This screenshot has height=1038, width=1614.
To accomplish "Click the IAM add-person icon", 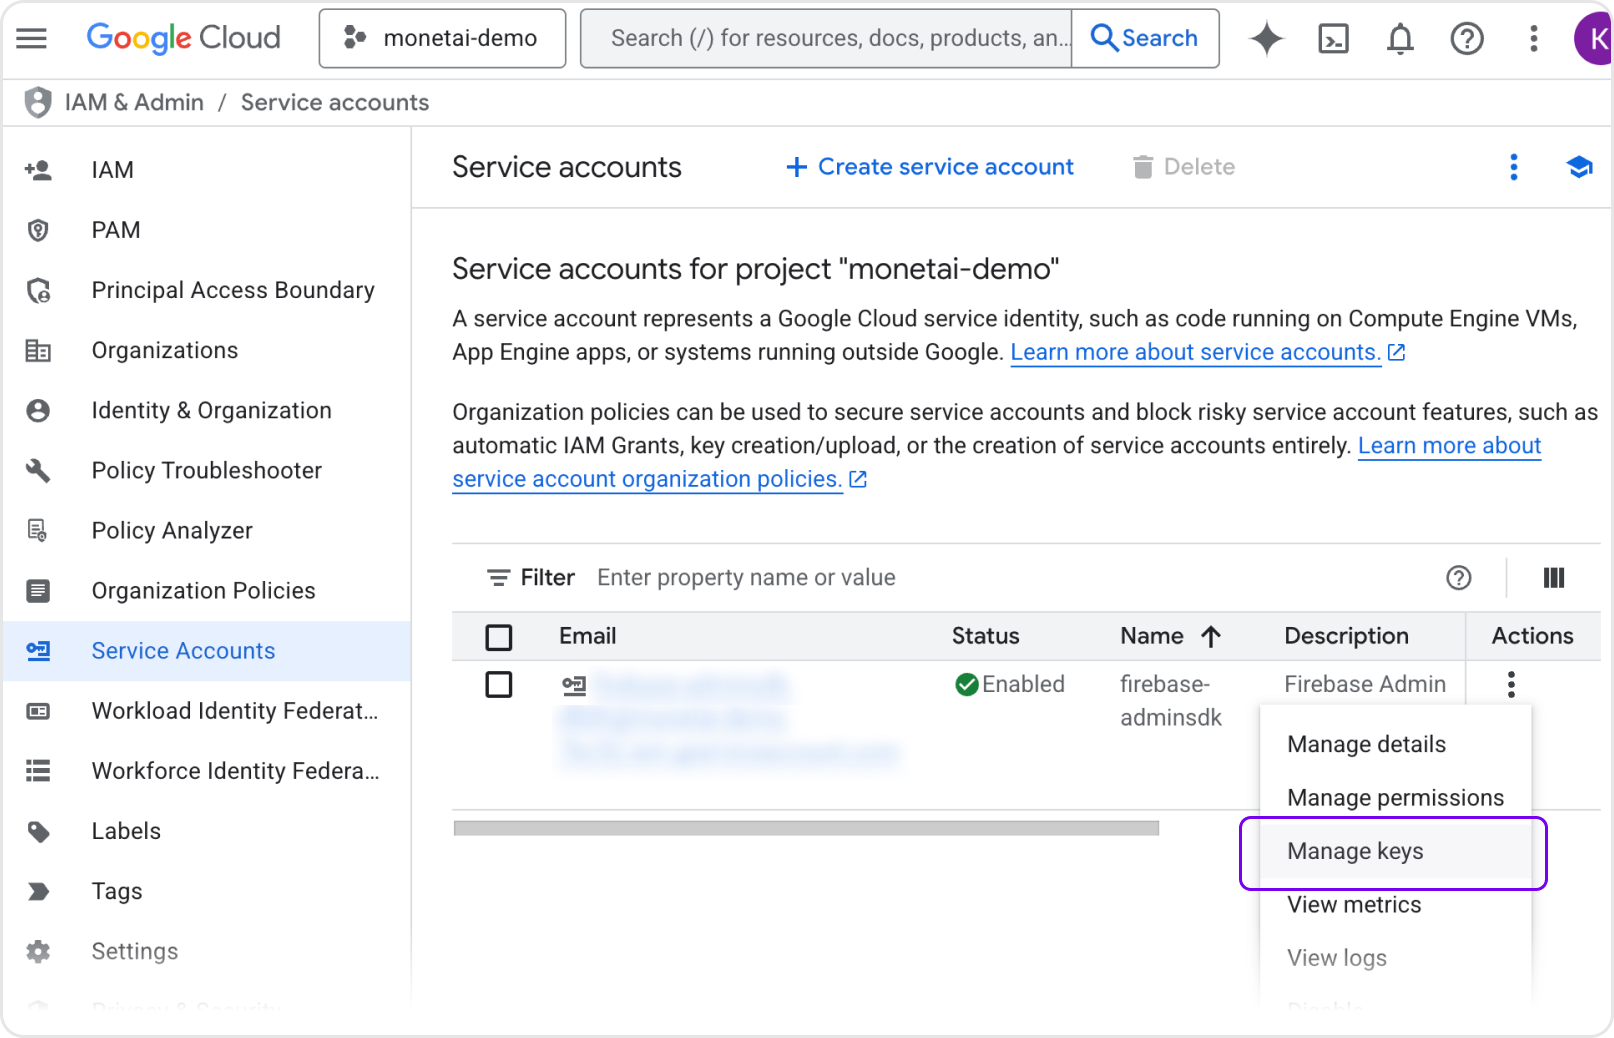I will click(x=38, y=170).
